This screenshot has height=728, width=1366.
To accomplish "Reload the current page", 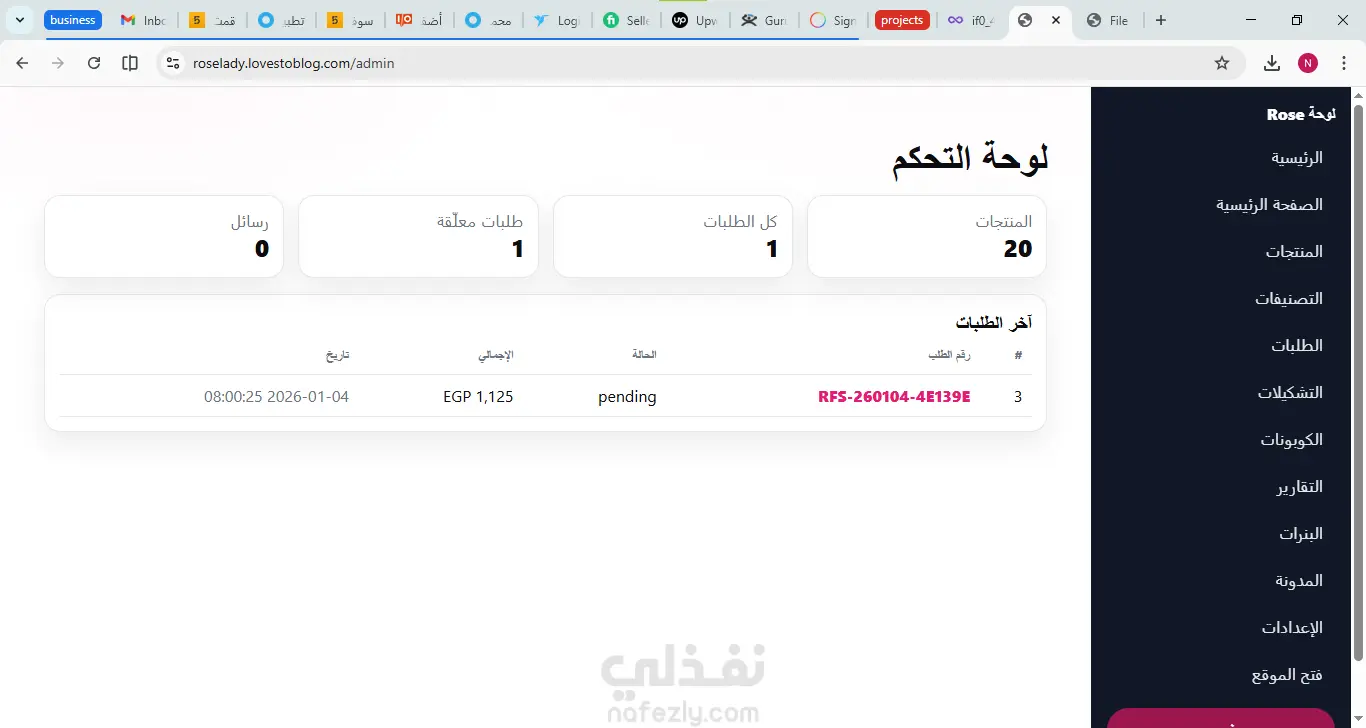I will 94,63.
